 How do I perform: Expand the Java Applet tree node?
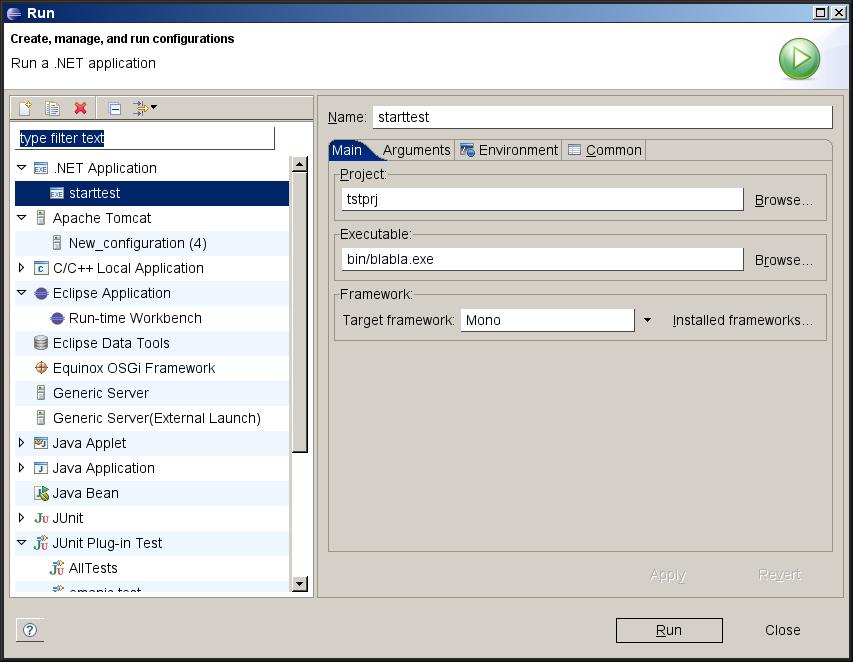[22, 443]
